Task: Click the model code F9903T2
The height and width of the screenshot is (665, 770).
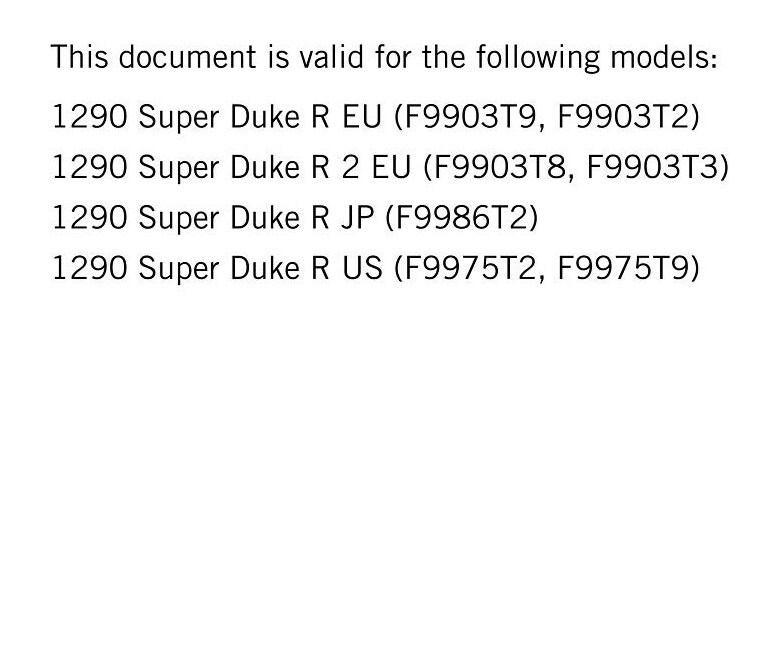Action: 624,116
